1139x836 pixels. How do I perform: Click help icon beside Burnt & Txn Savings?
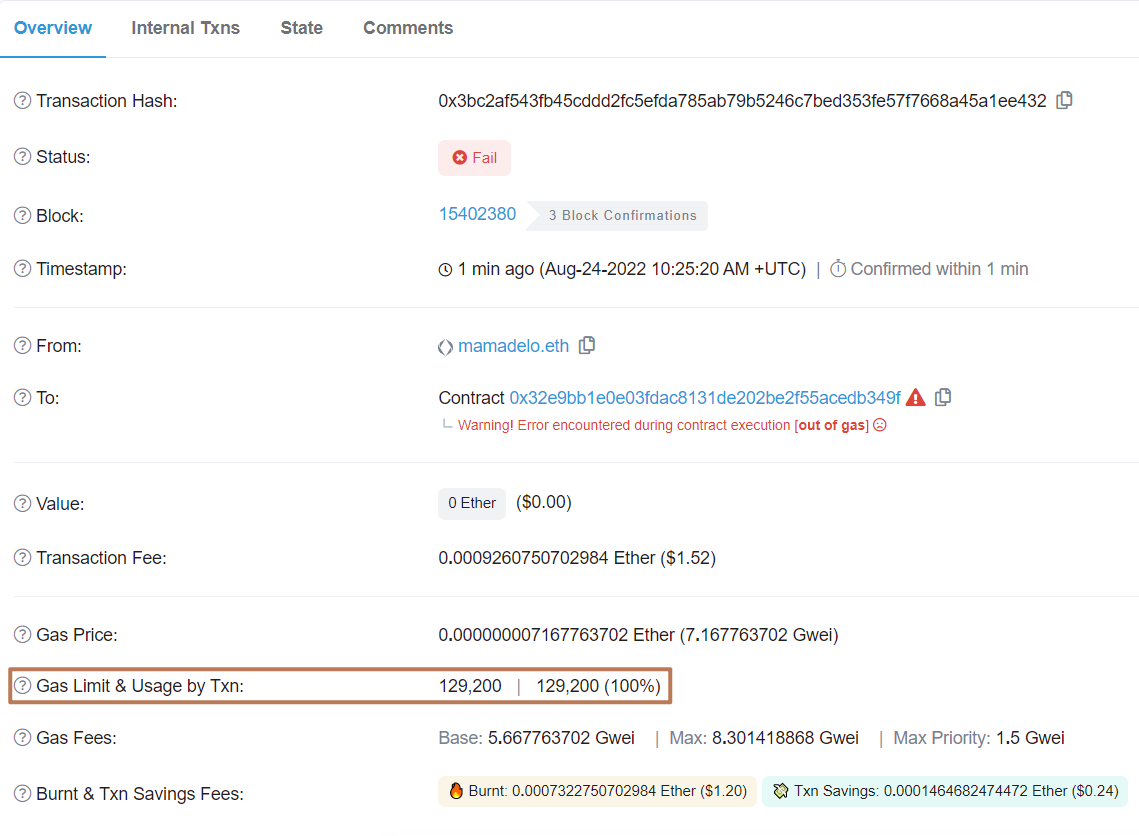click(22, 794)
